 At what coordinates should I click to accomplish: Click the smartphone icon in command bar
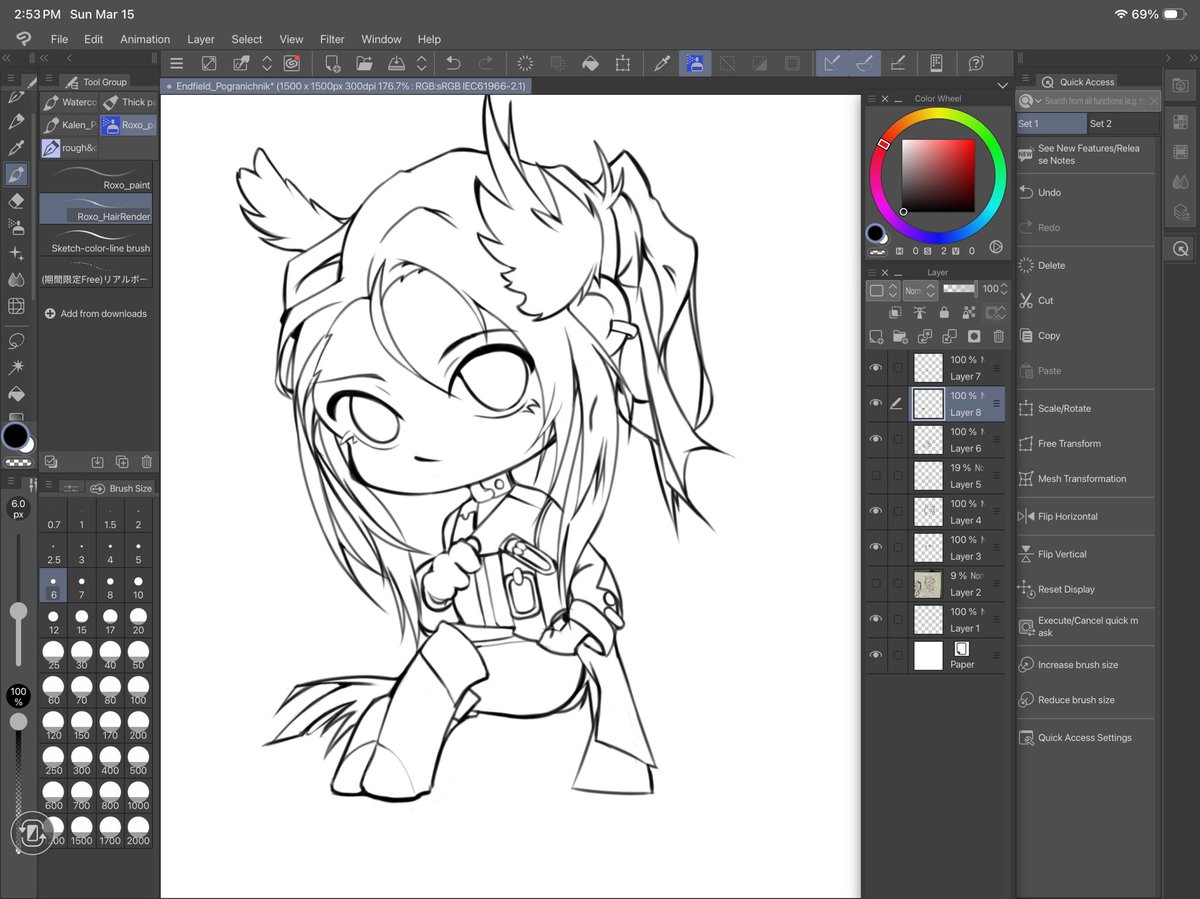936,63
